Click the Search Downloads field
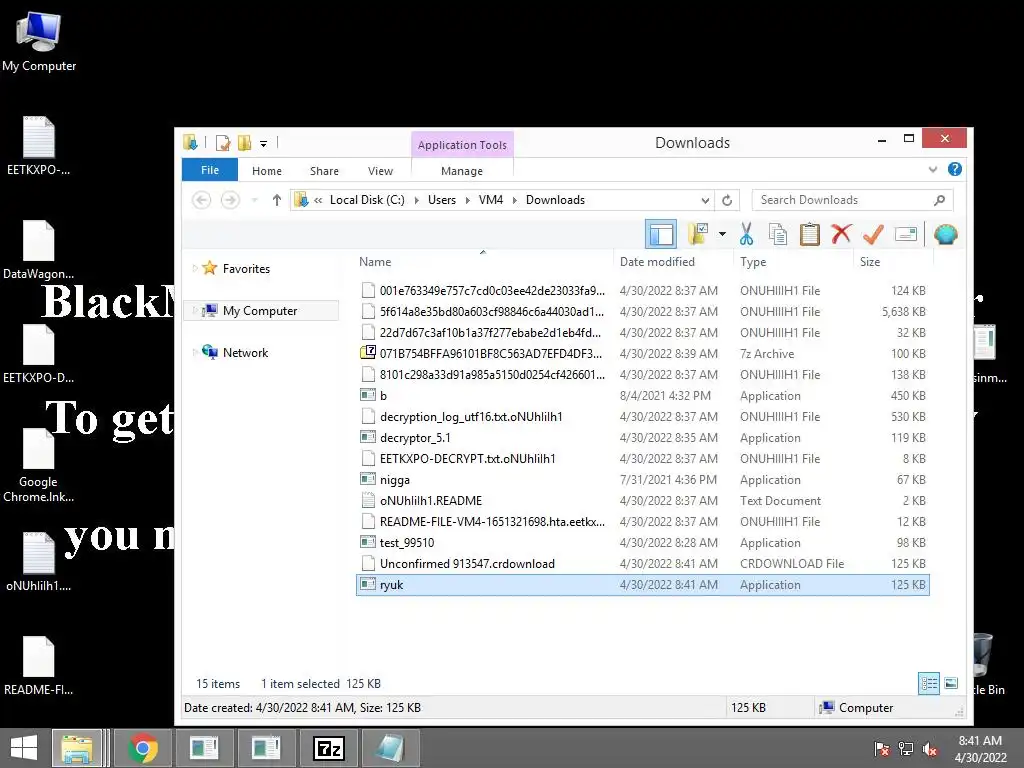Screen dimensions: 1024x768 (852, 200)
